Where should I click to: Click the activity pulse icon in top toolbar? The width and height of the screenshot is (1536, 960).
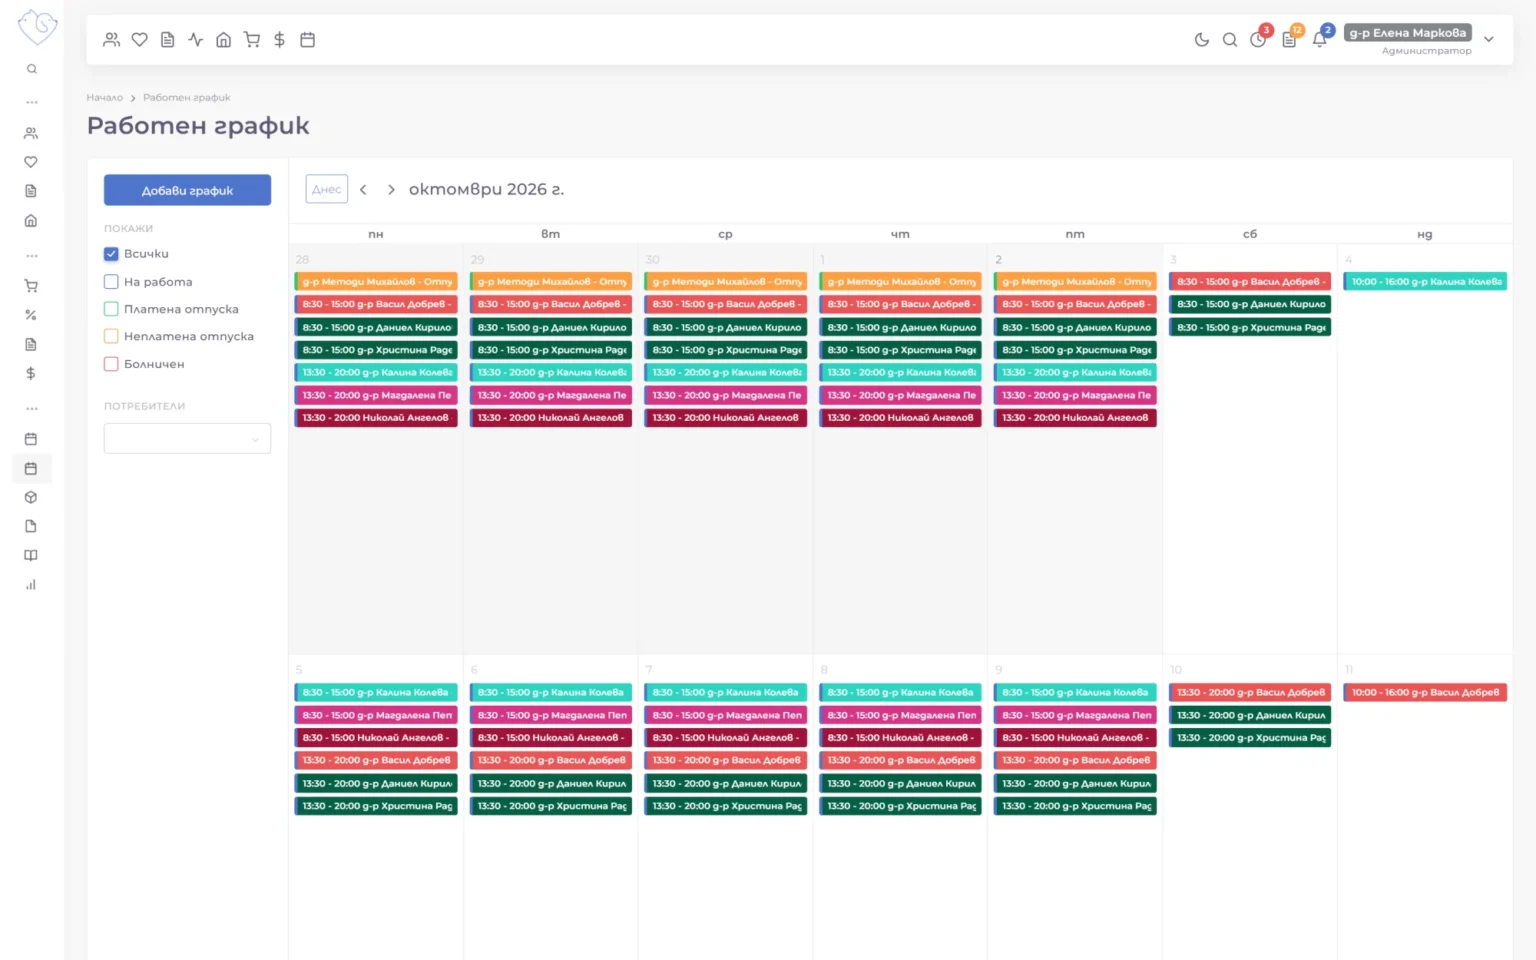point(196,40)
